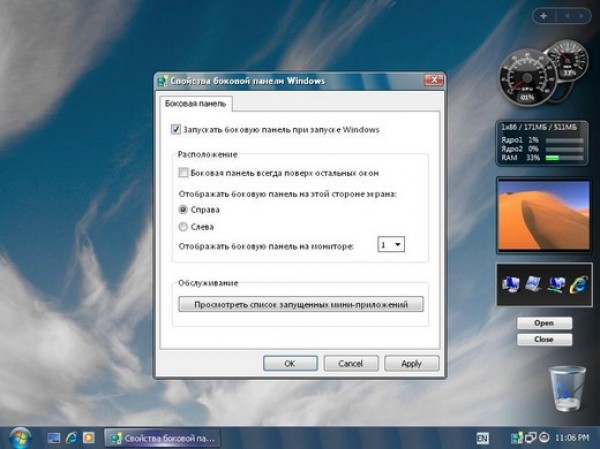The width and height of the screenshot is (600, 449).
Task: Select the Боковая панель tab
Action: [x=196, y=104]
